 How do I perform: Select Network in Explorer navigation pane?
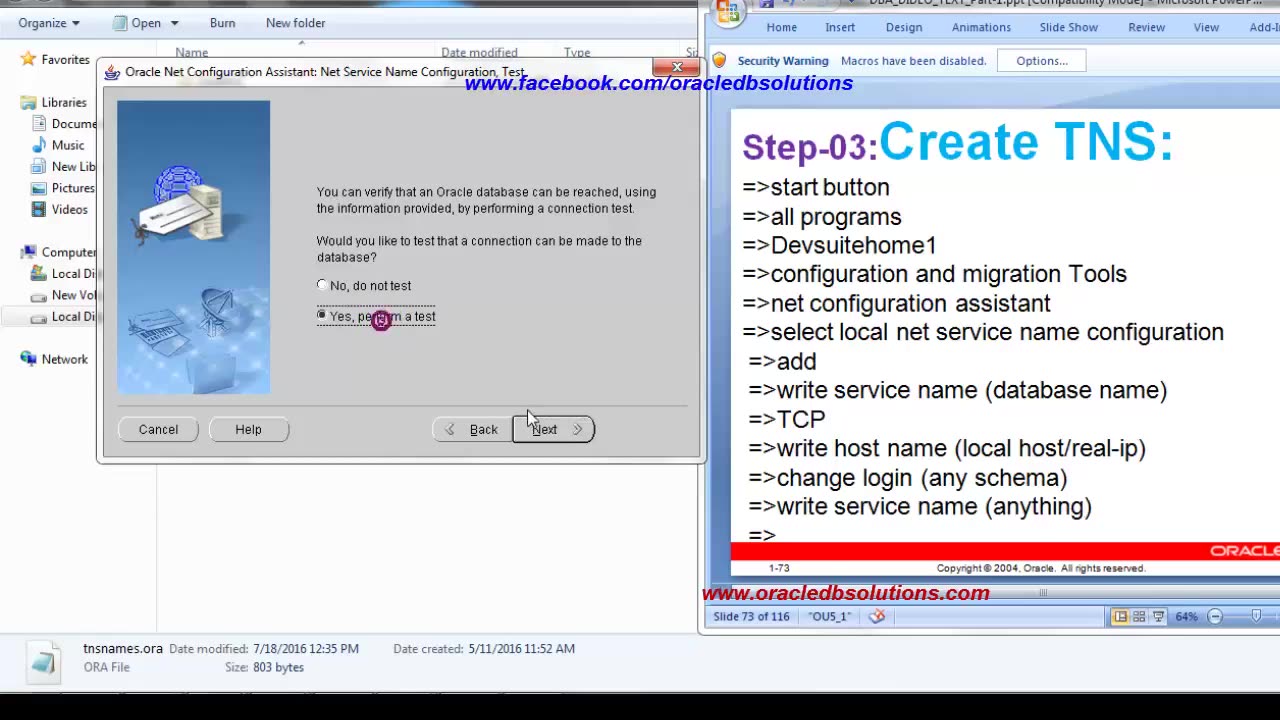pyautogui.click(x=64, y=359)
